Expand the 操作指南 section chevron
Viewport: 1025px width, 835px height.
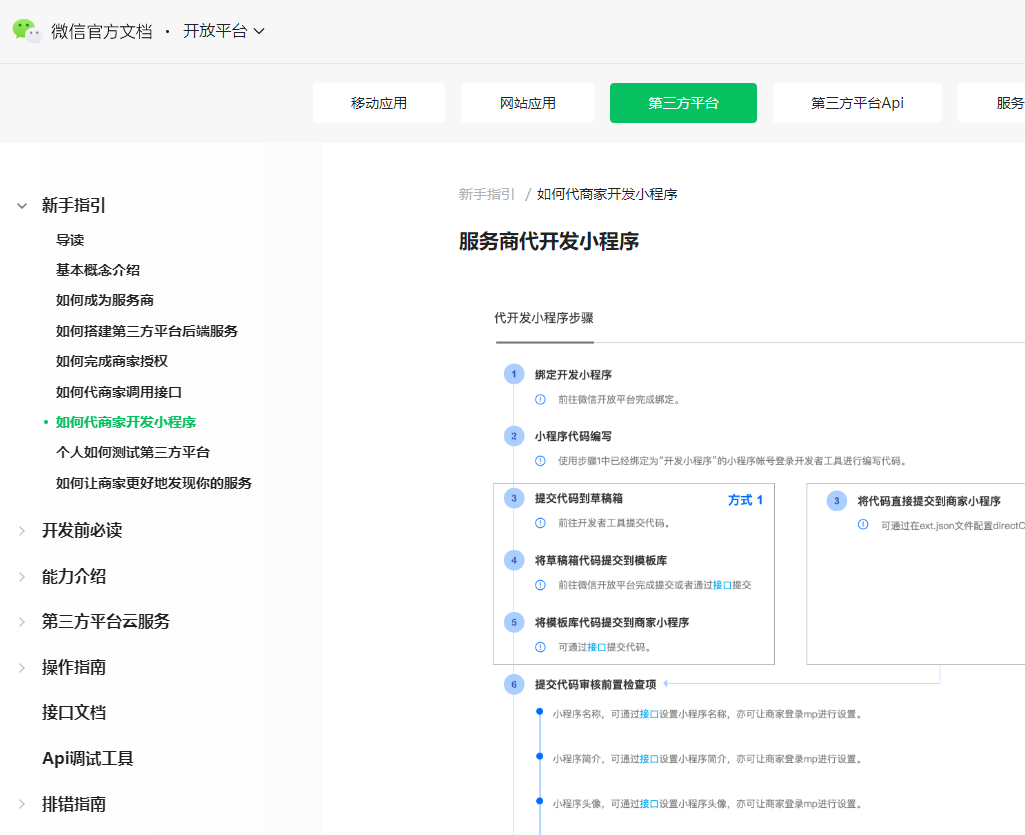coord(22,667)
